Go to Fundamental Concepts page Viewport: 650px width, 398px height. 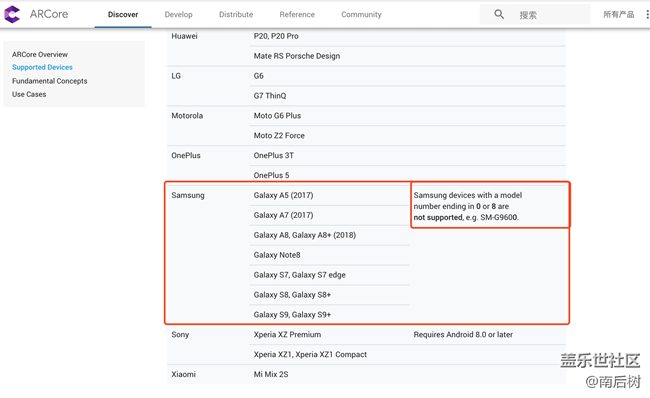pyautogui.click(x=50, y=81)
